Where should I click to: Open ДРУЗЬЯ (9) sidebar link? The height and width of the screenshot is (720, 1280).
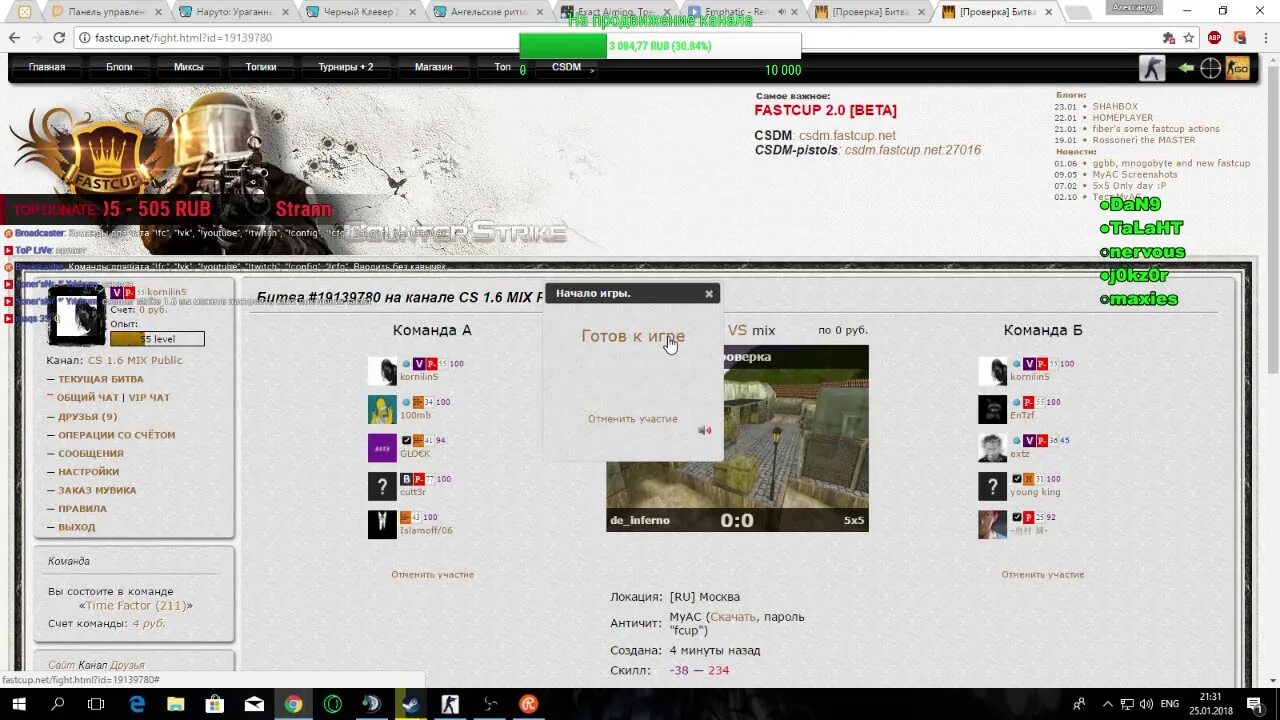[87, 416]
